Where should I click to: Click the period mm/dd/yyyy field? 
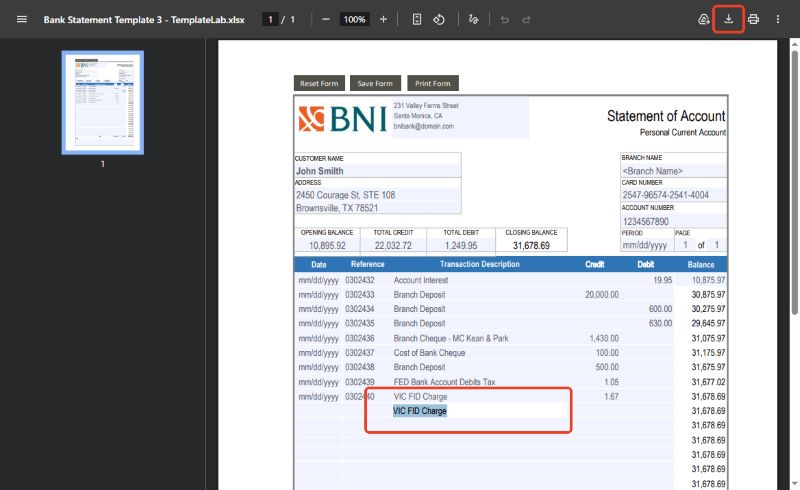646,245
